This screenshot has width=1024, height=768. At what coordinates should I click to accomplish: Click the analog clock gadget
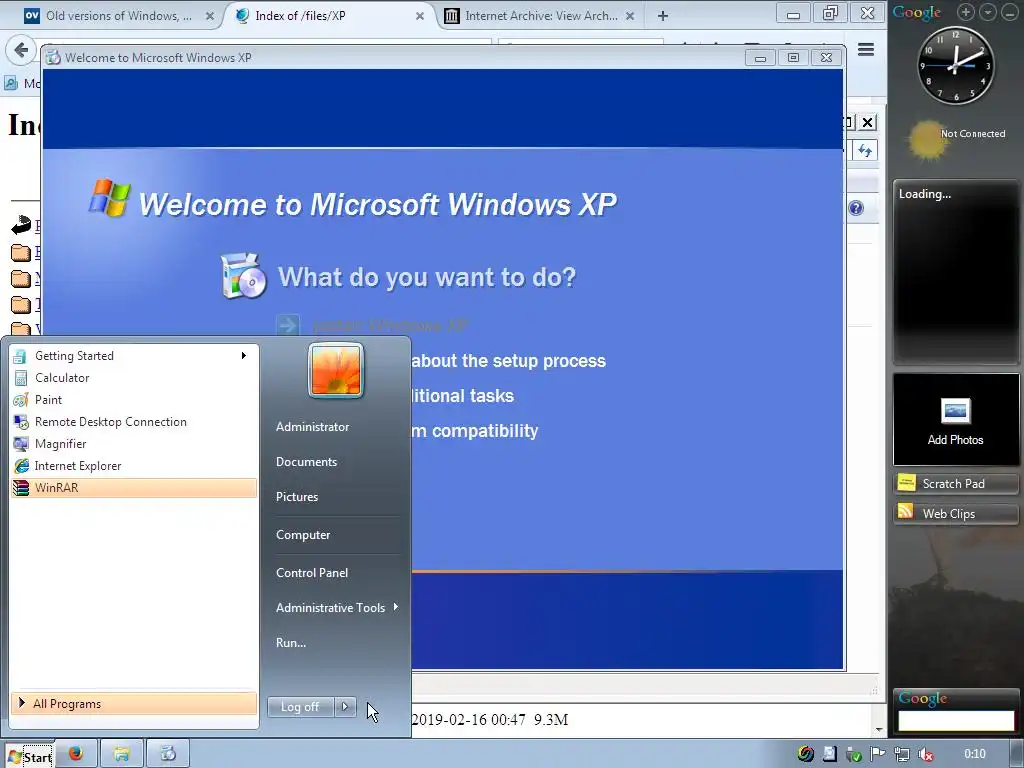click(955, 65)
